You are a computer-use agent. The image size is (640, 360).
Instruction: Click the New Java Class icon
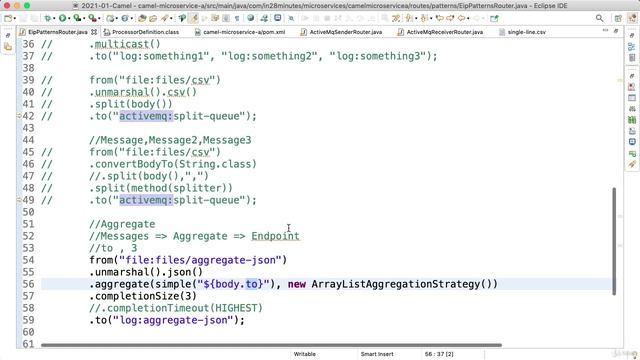(124, 18)
